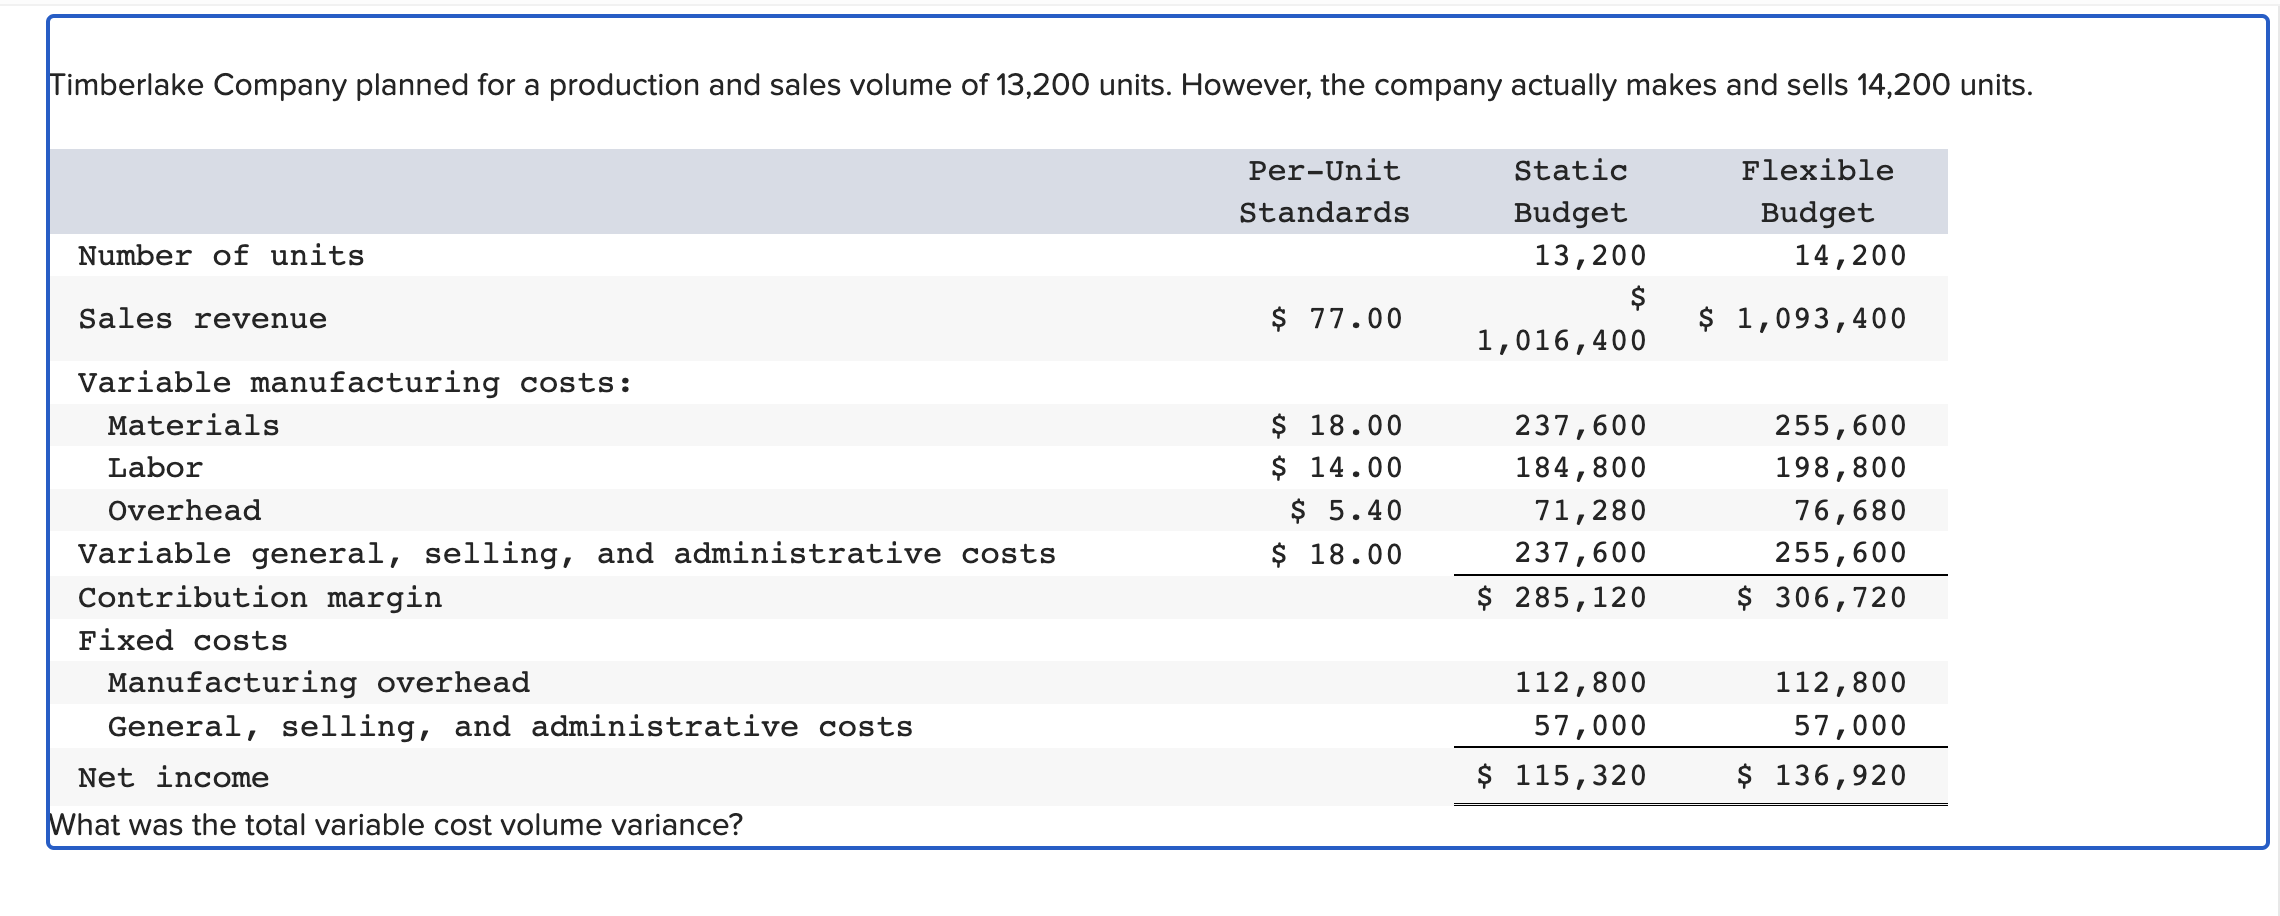This screenshot has height=916, width=2280.
Task: Click the Overhead per-unit standard $5.40
Action: [1346, 511]
